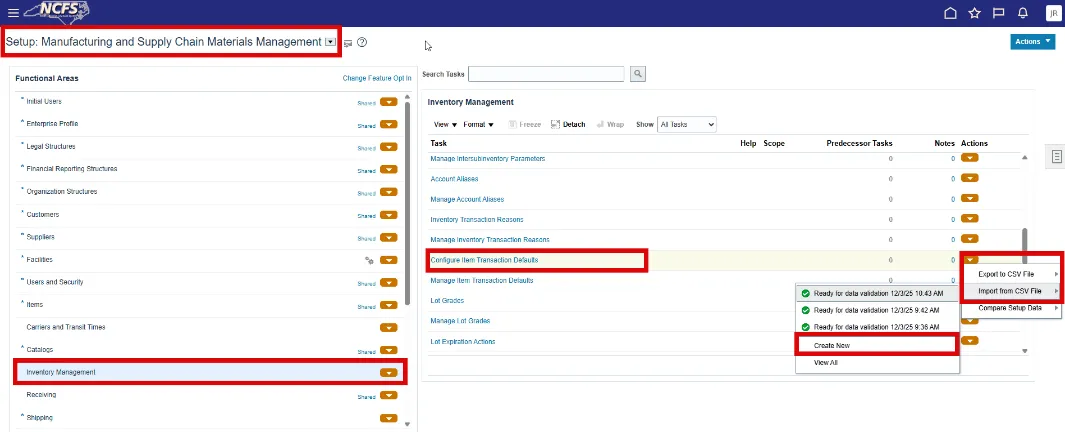This screenshot has width=1065, height=432.
Task: Click the Functional Areas vertical scrollbar
Action: click(x=406, y=200)
